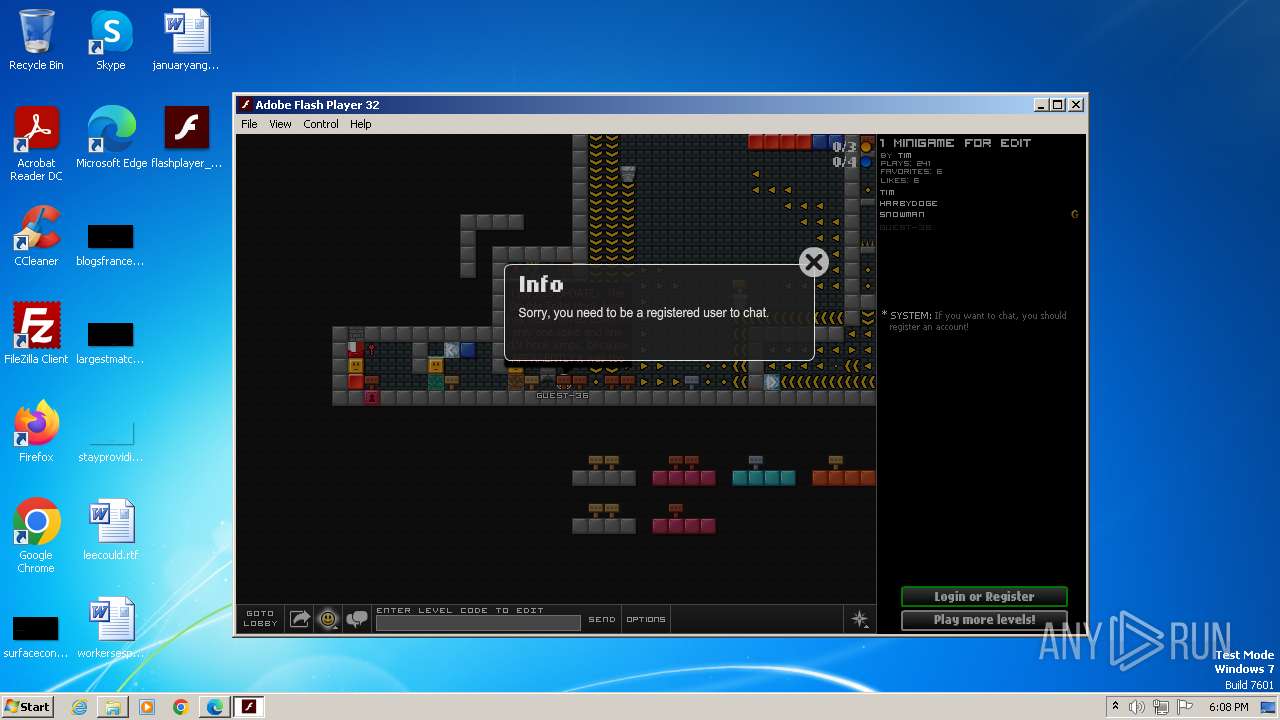Click Play more levels! button
This screenshot has height=720, width=1280.
coord(984,619)
